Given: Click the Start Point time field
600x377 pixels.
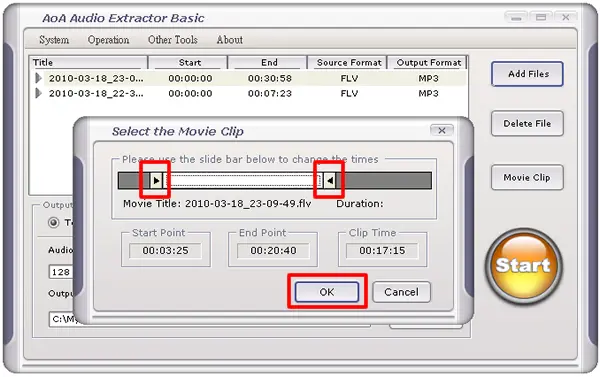Looking at the screenshot, I should click(x=166, y=251).
